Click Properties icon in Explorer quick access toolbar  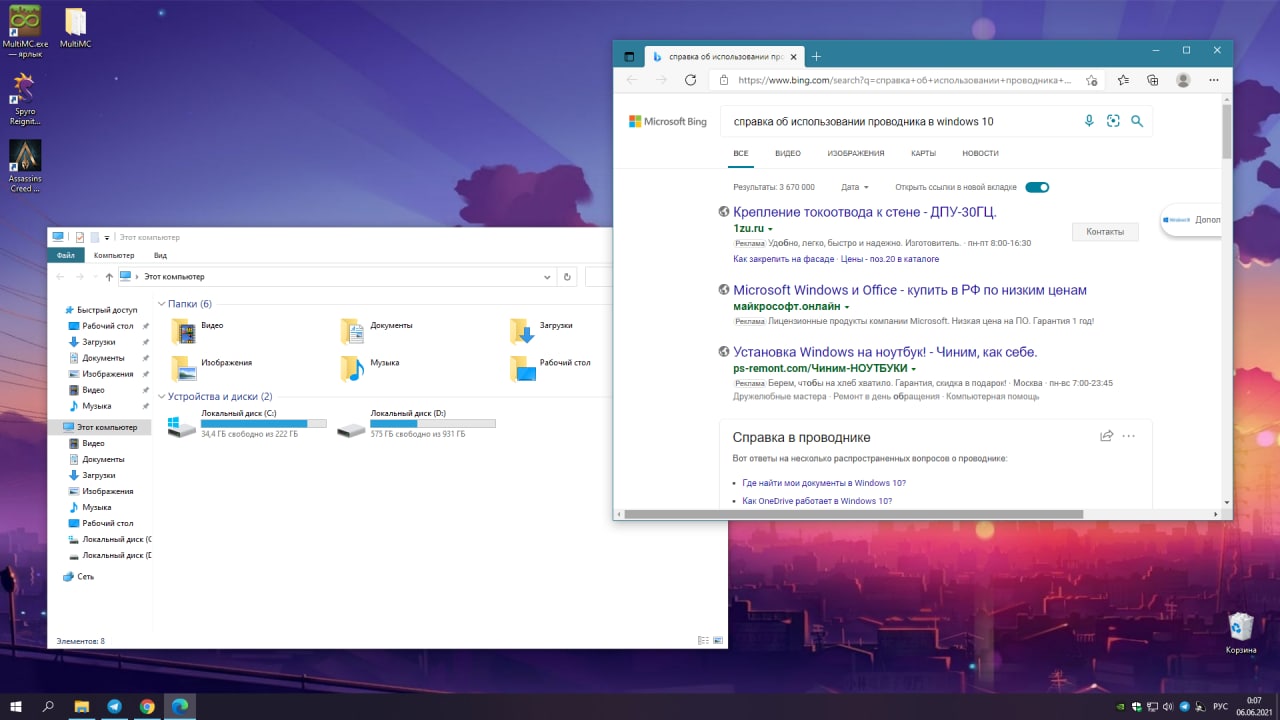coord(80,237)
